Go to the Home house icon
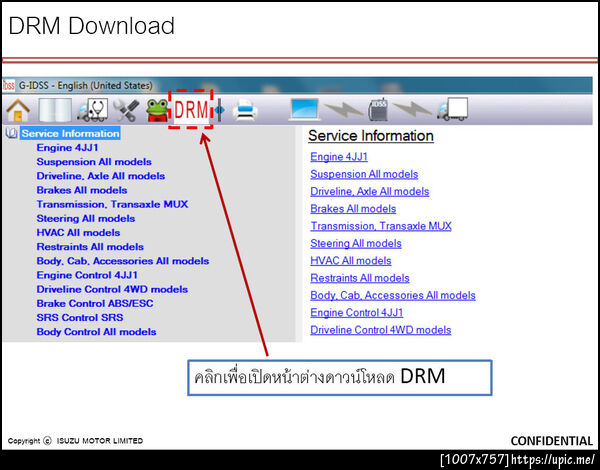The height and width of the screenshot is (470, 600). click(18, 111)
